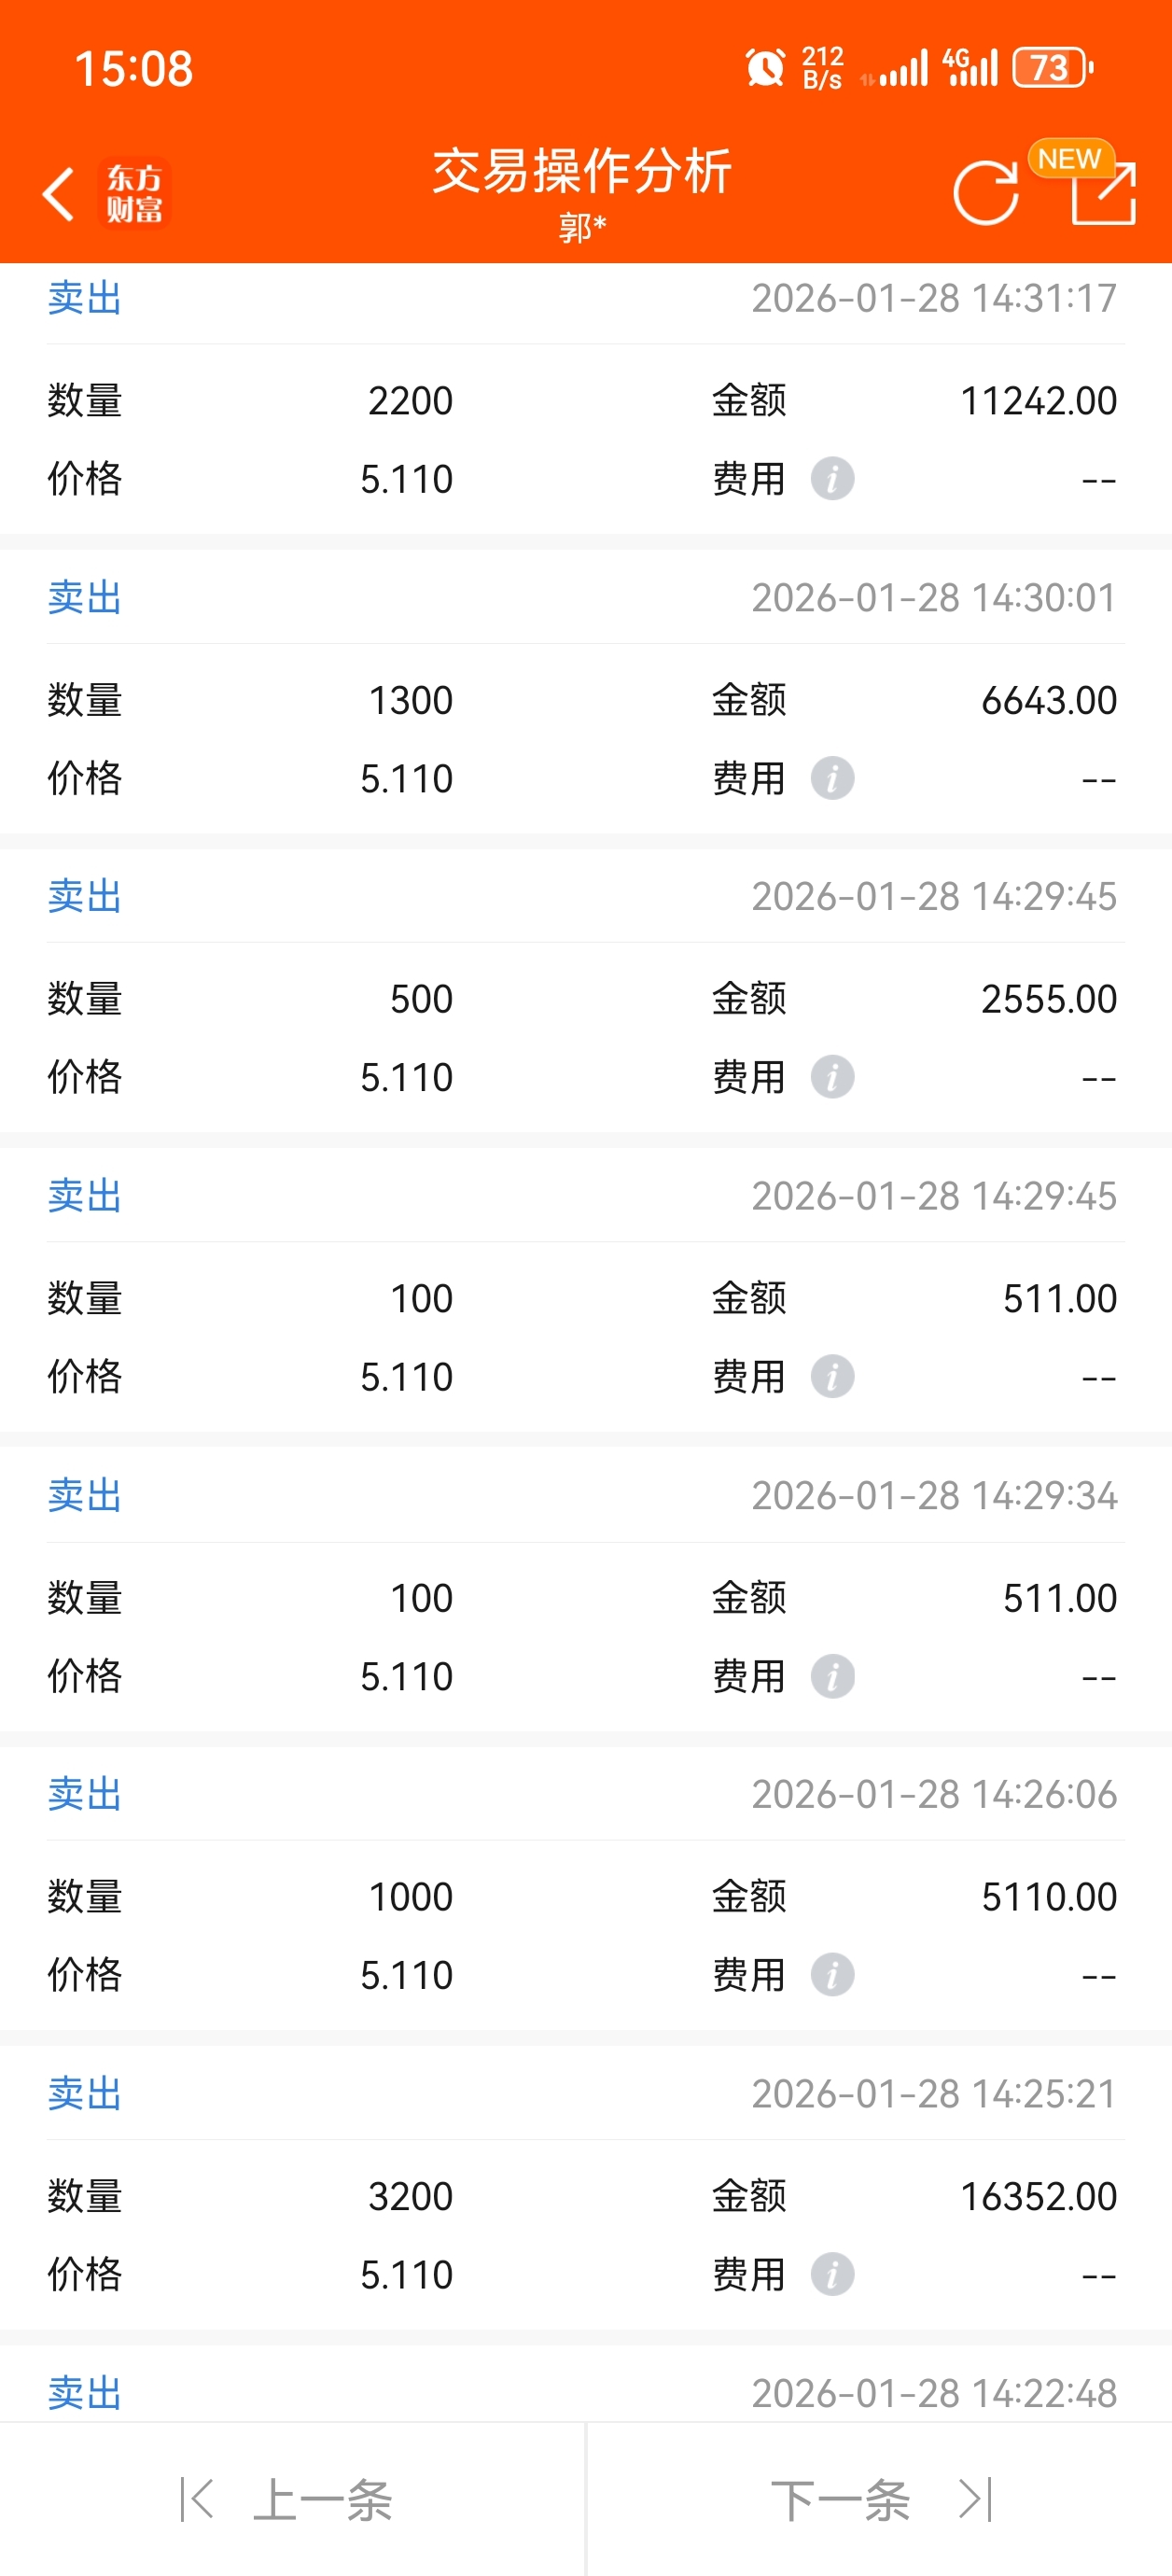Tap the 东方财富 logo in the header
Viewport: 1172px width, 2576px height.
[135, 193]
